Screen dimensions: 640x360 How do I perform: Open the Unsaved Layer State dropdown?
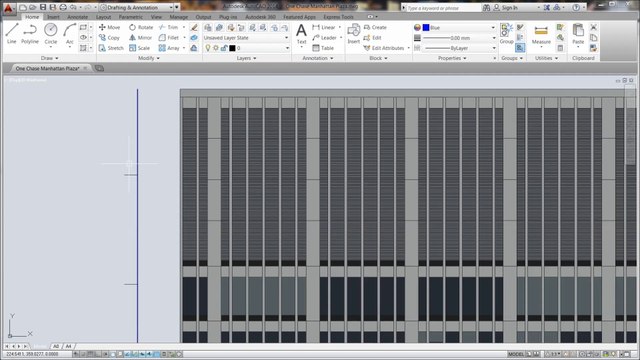click(x=246, y=38)
